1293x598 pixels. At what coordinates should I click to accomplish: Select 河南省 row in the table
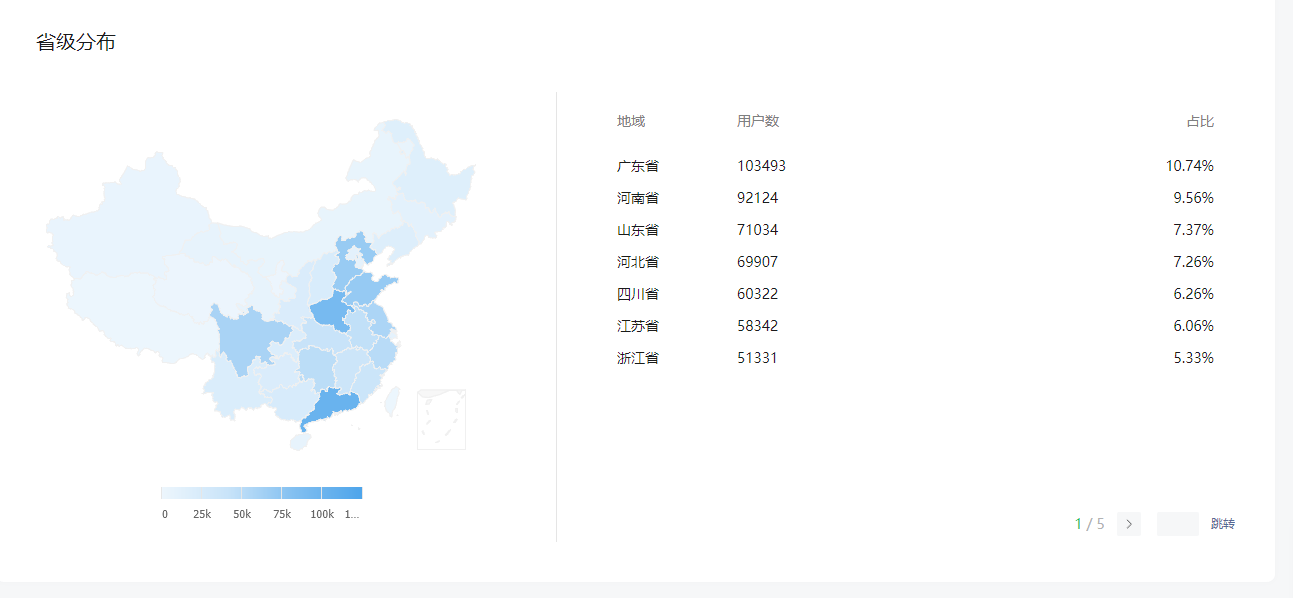coord(915,198)
